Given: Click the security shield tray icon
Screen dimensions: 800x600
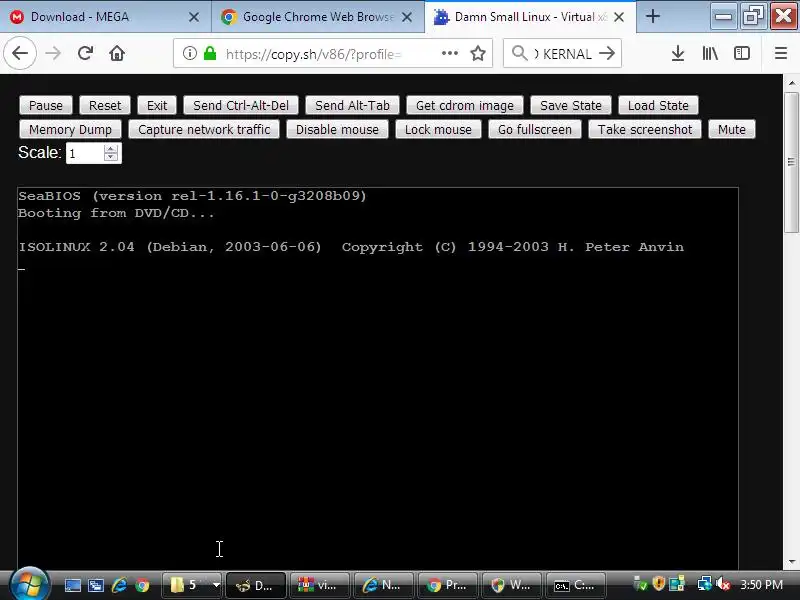Looking at the screenshot, I should 659,583.
